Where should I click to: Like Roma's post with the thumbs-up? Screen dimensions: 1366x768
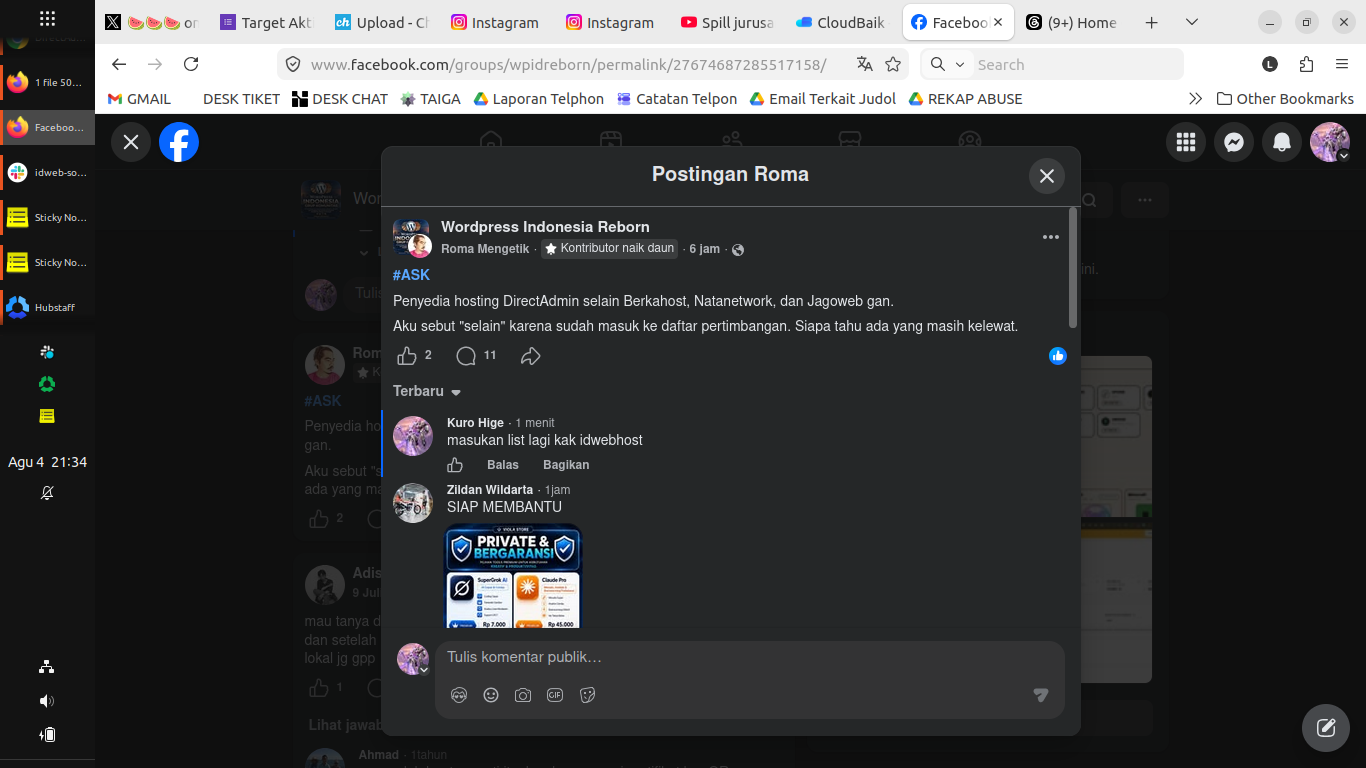coord(407,356)
